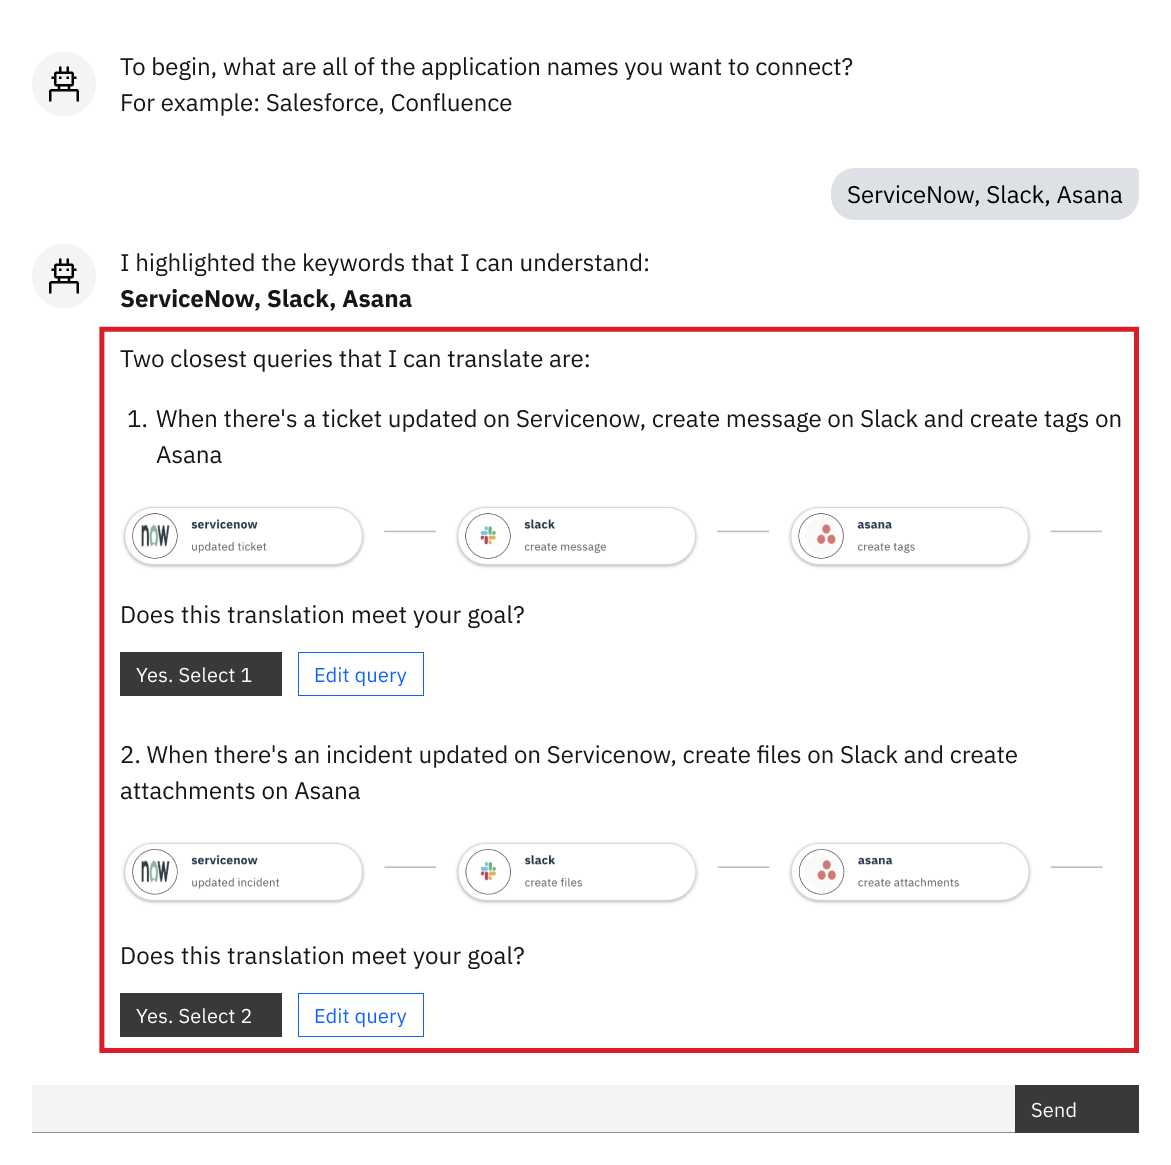Screen dimensions: 1171x1165
Task: Choose "Yes. Select 2" for the second translation
Action: point(201,1015)
